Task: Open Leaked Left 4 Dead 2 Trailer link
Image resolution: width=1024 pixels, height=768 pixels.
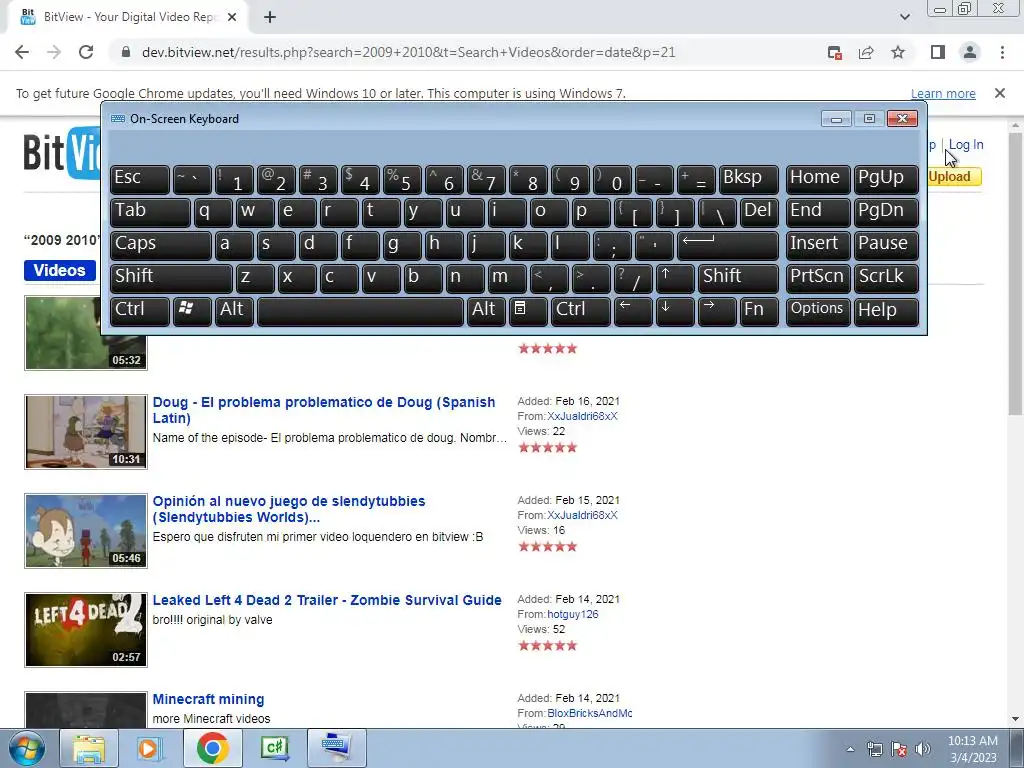Action: pos(327,600)
